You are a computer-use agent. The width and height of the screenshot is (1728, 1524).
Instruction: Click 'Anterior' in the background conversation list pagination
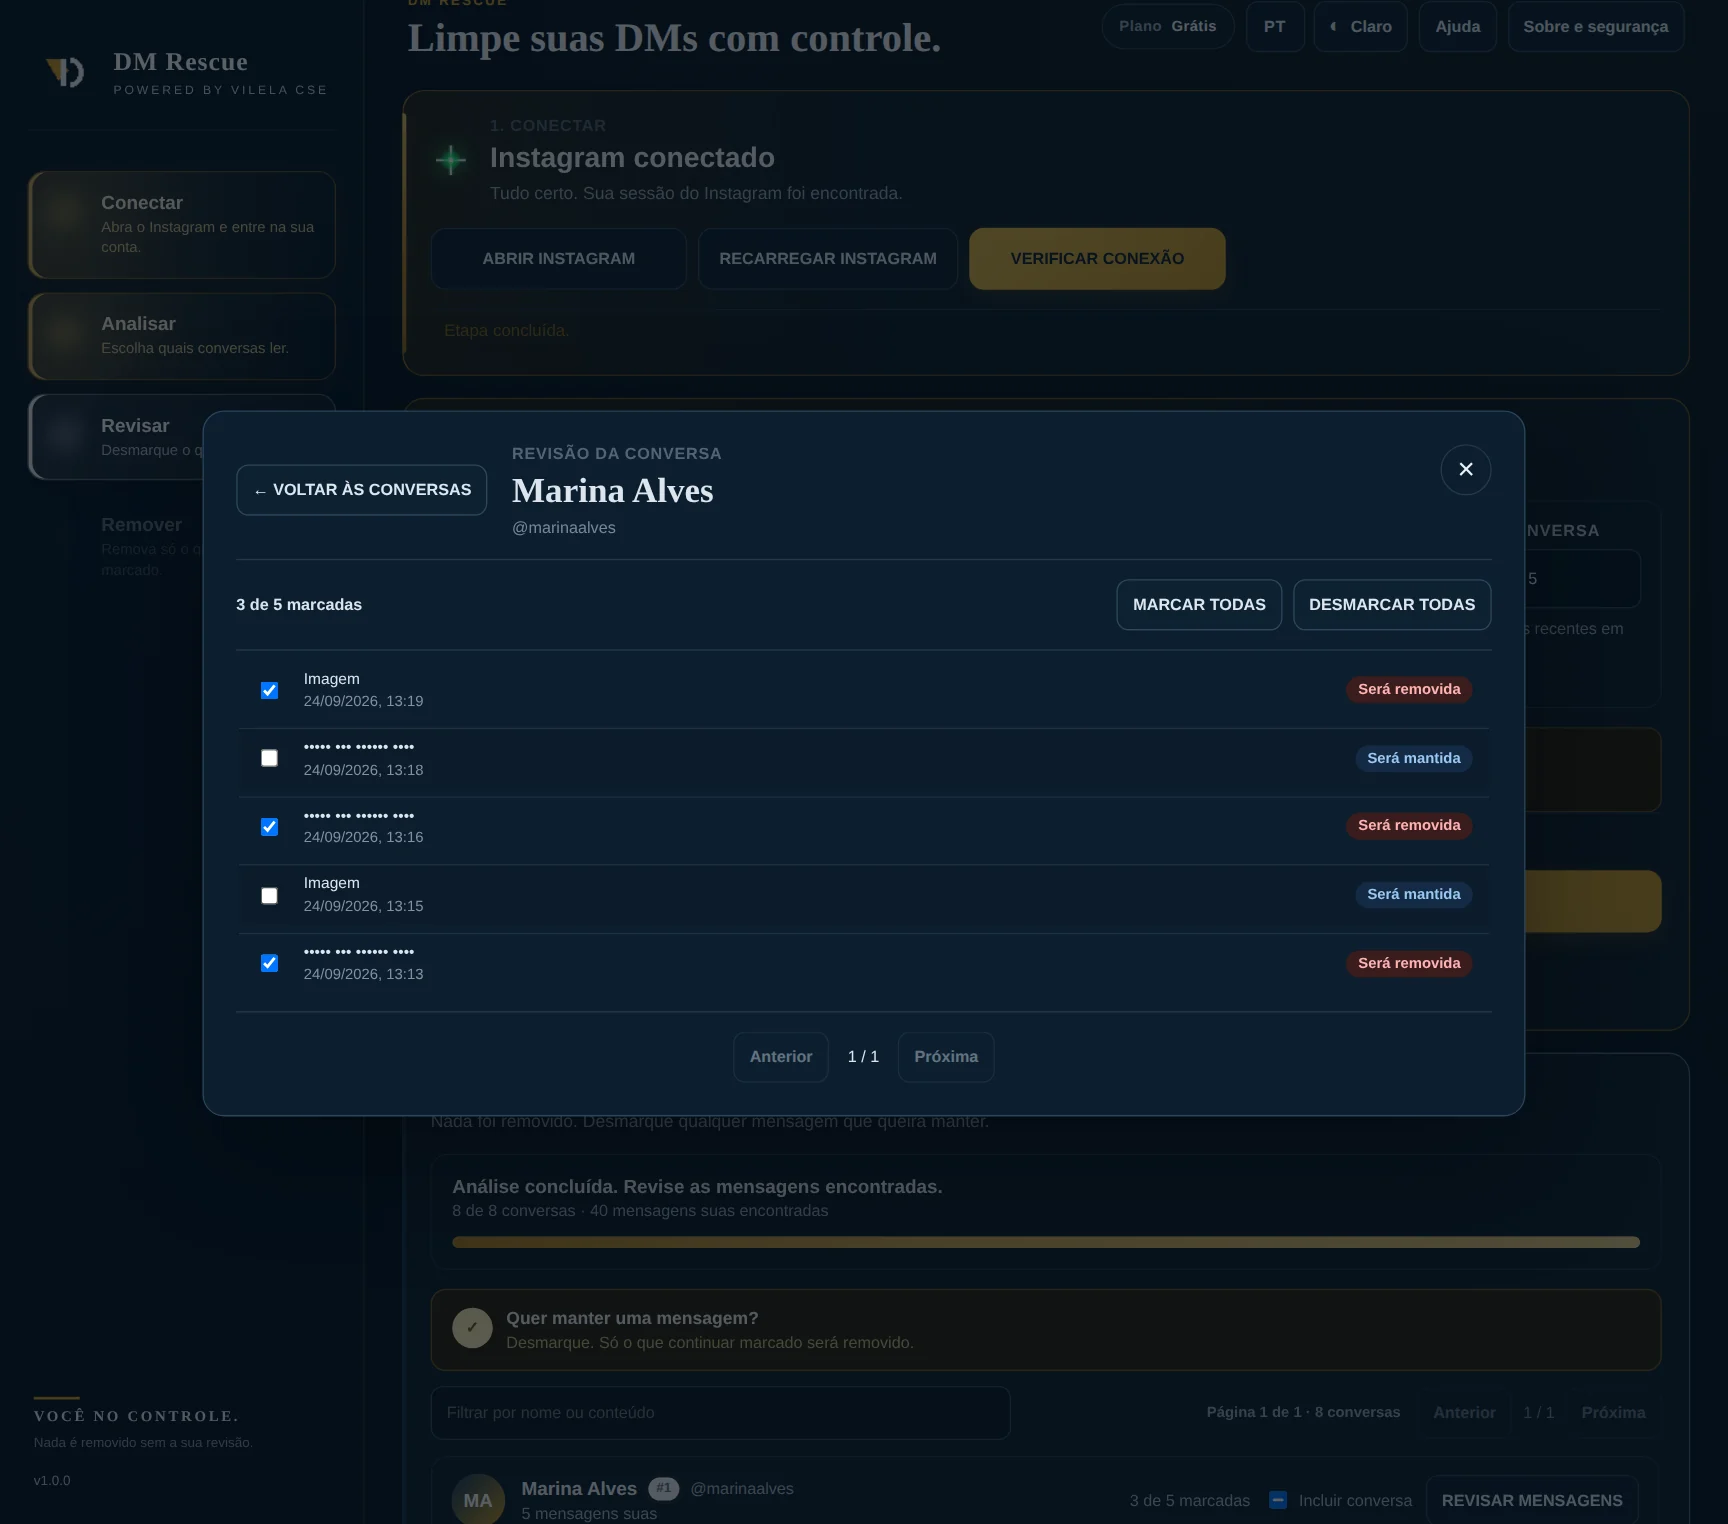tap(1464, 1413)
